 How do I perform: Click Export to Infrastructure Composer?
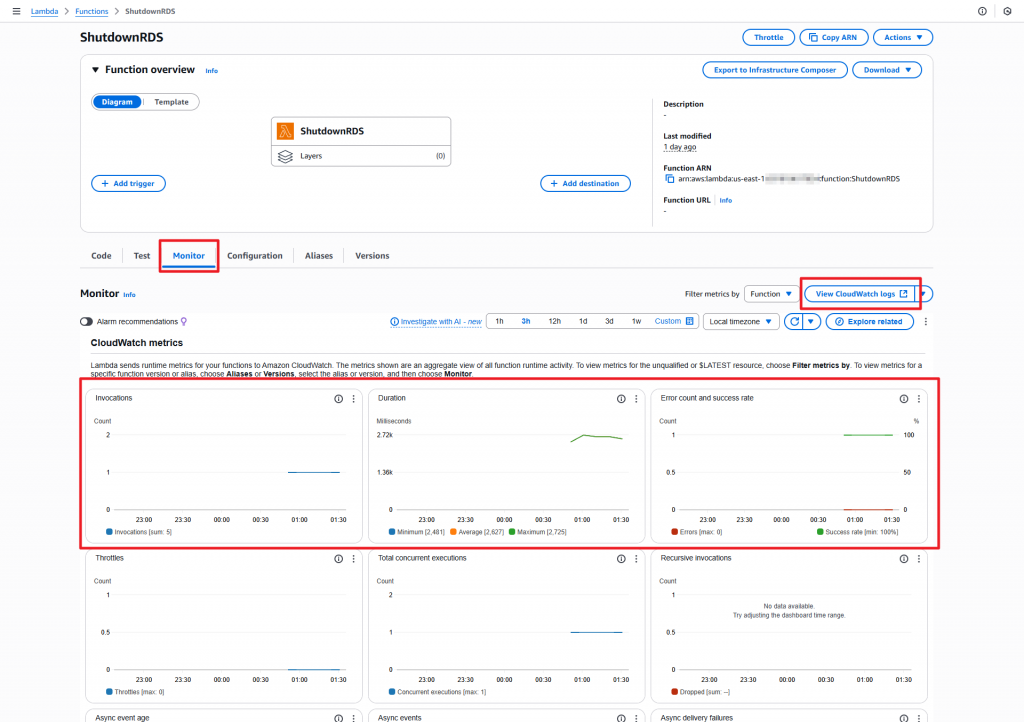[x=775, y=71]
